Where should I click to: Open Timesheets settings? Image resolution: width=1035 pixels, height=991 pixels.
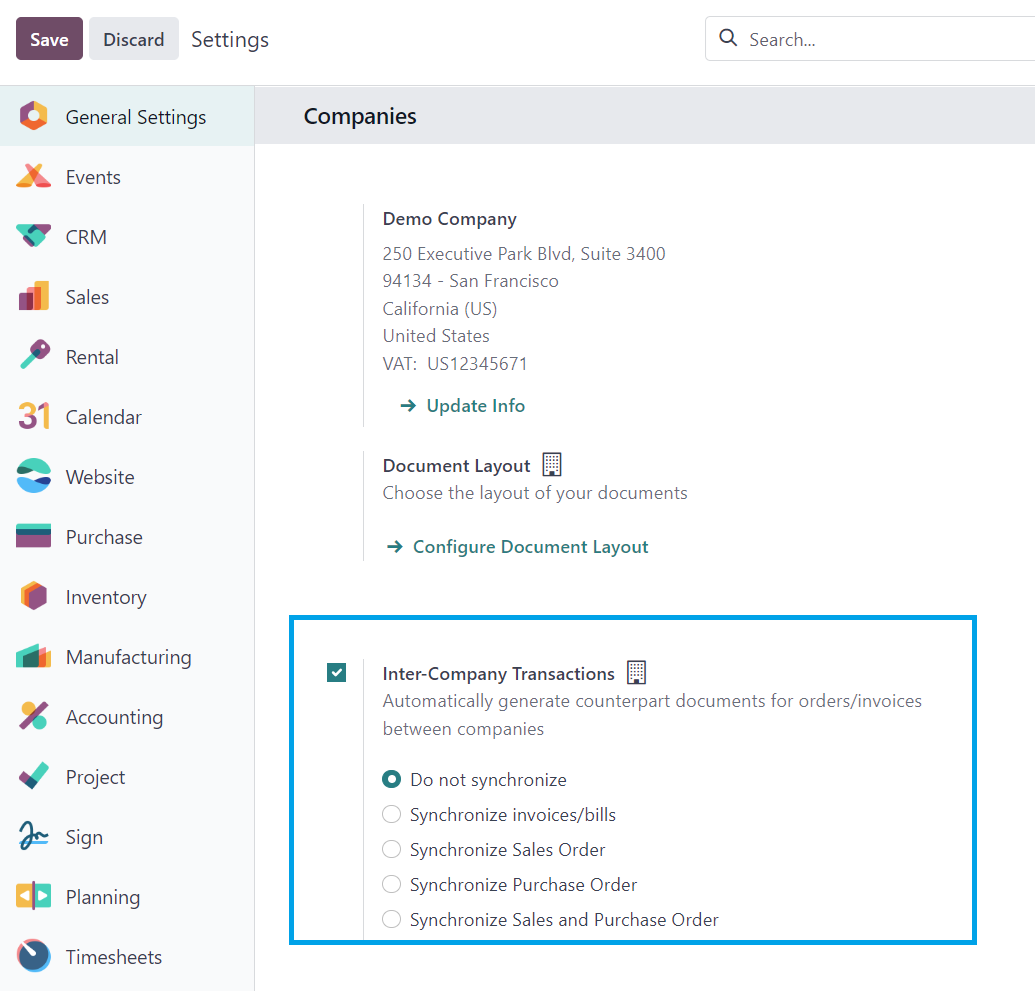point(127,957)
